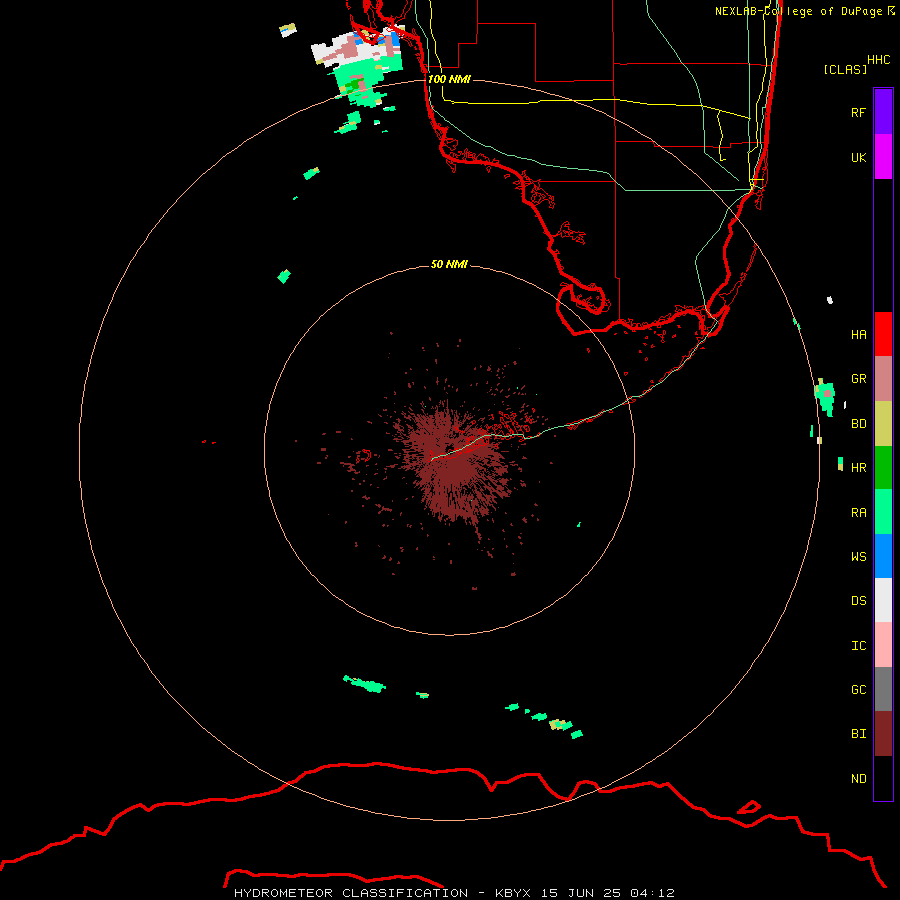Click the RA light green legend swatch

883,512
